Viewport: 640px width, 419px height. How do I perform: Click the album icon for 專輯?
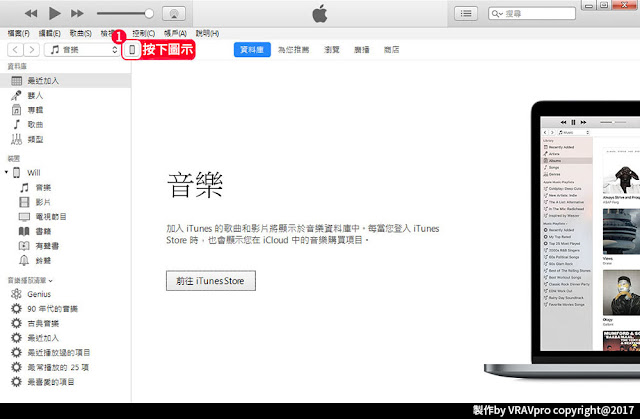(16, 110)
